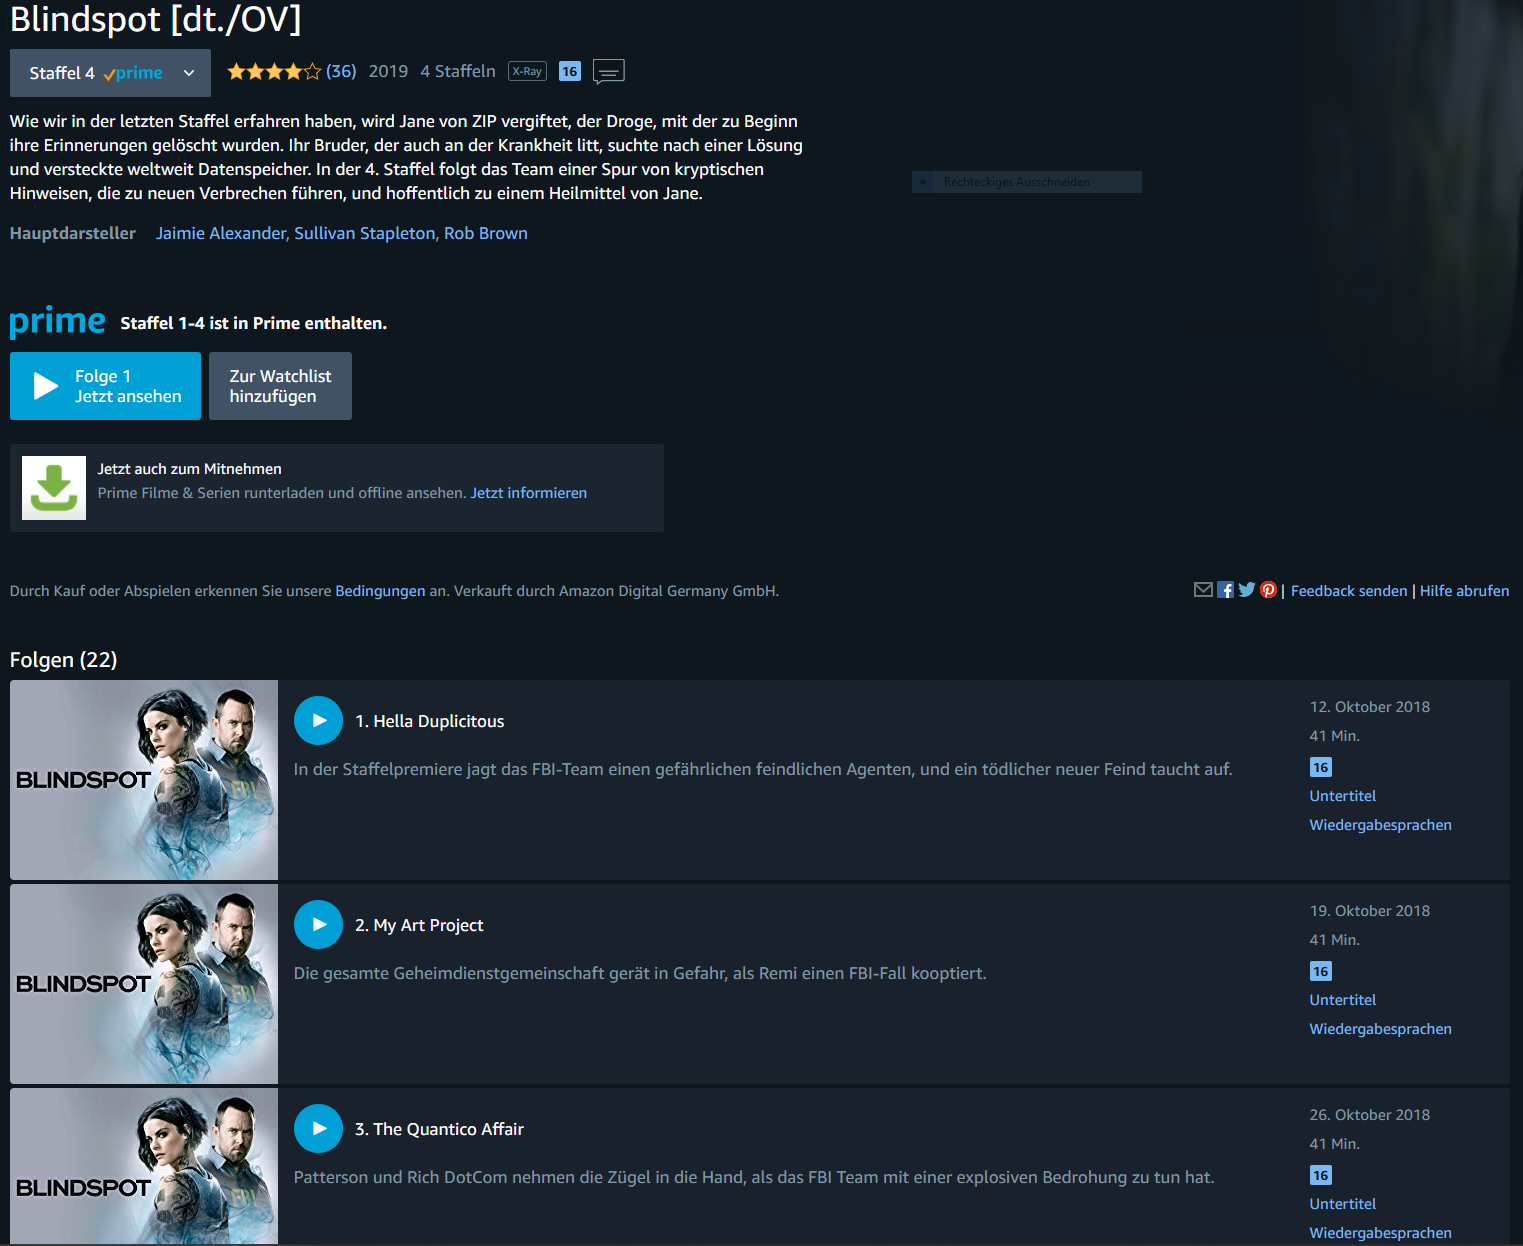Click the 4 Staffeln text
This screenshot has height=1246, width=1523.
pos(458,71)
